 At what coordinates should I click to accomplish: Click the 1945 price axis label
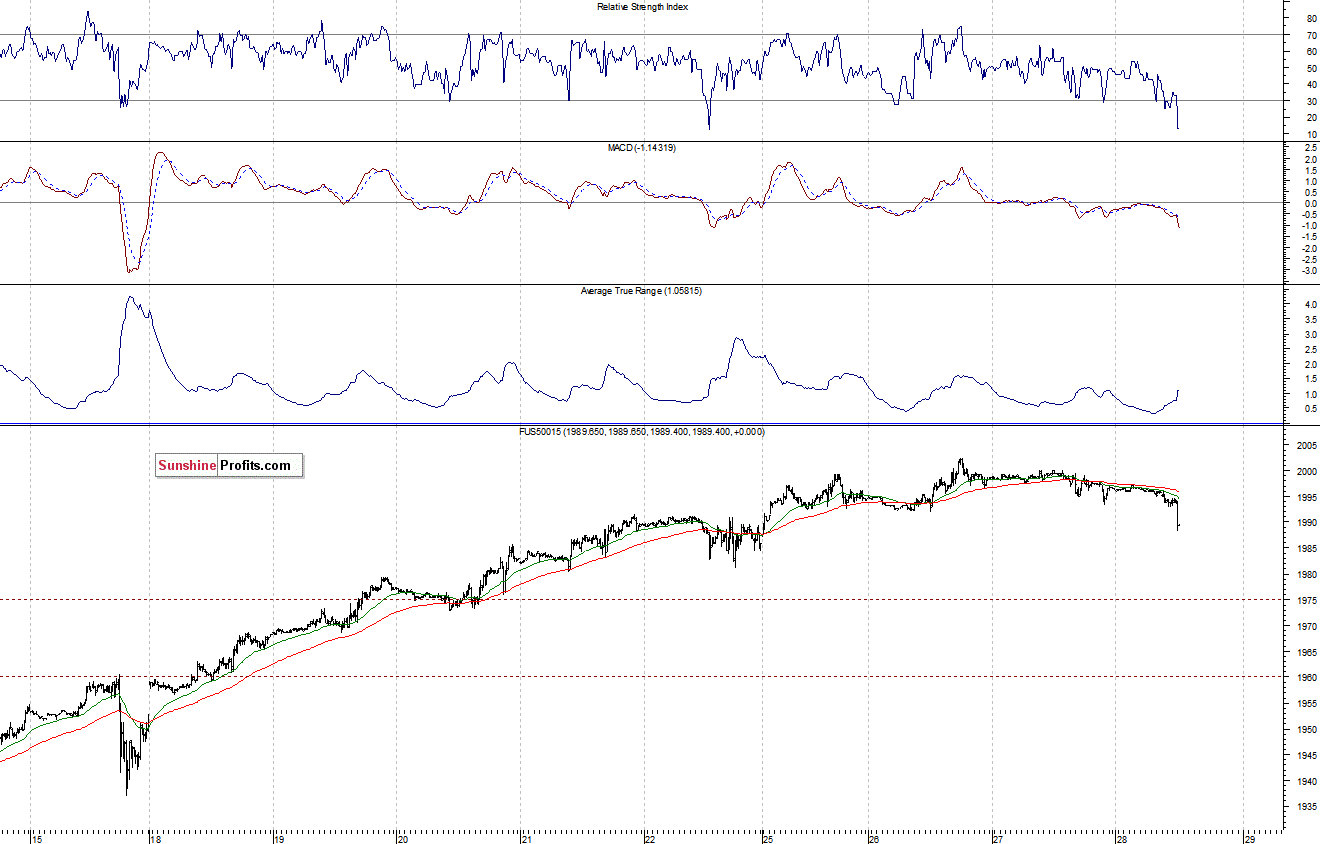click(x=1305, y=756)
